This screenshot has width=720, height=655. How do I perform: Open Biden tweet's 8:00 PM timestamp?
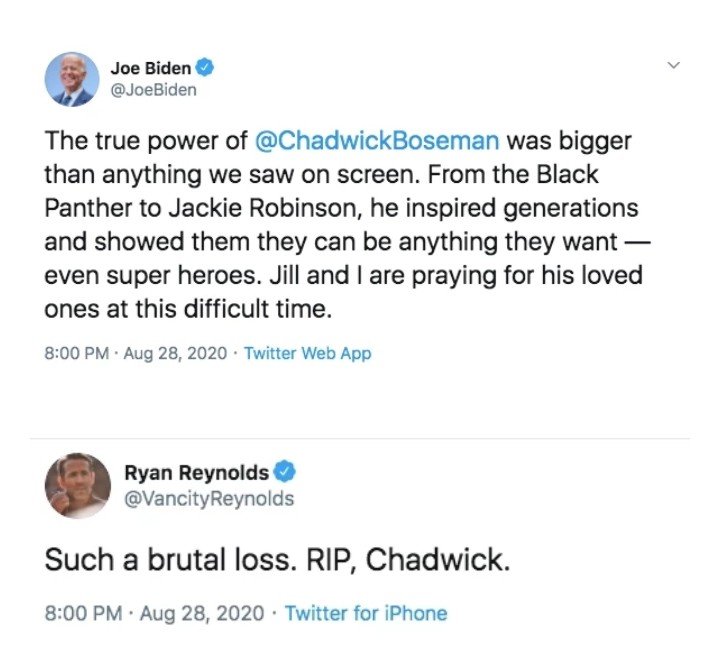pyautogui.click(x=77, y=353)
